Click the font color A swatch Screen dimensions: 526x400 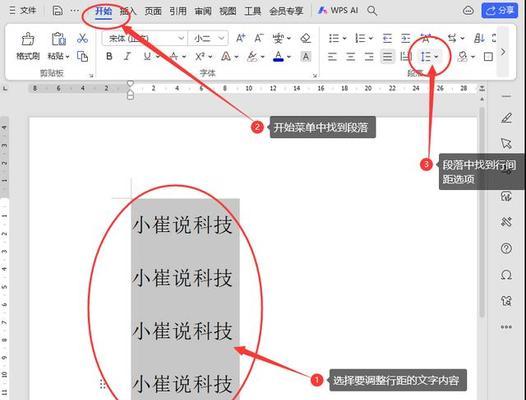tap(278, 56)
